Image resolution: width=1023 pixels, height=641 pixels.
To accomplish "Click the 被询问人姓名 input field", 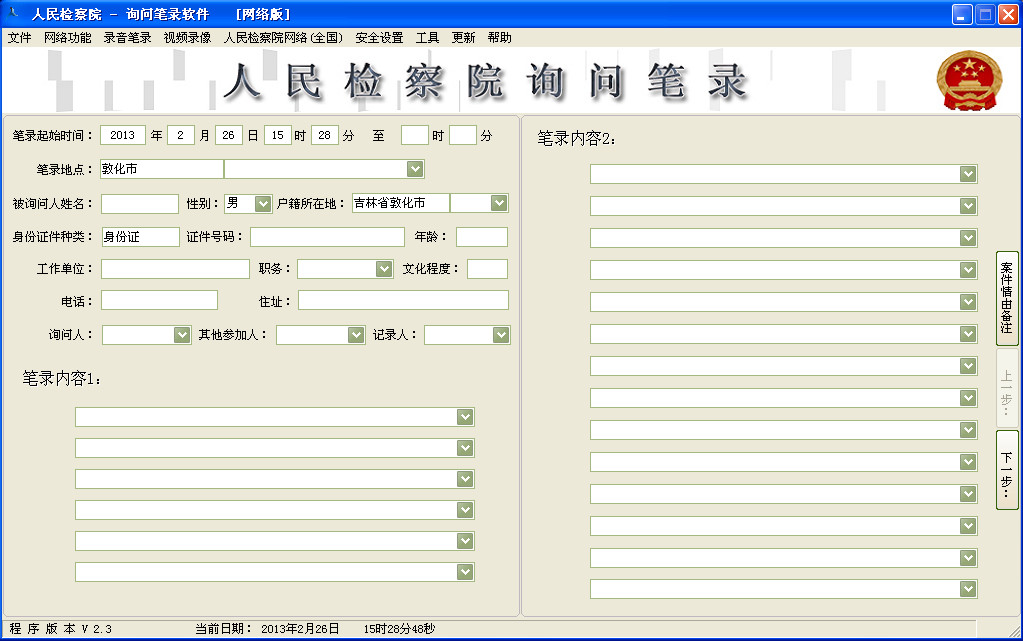I will 139,202.
